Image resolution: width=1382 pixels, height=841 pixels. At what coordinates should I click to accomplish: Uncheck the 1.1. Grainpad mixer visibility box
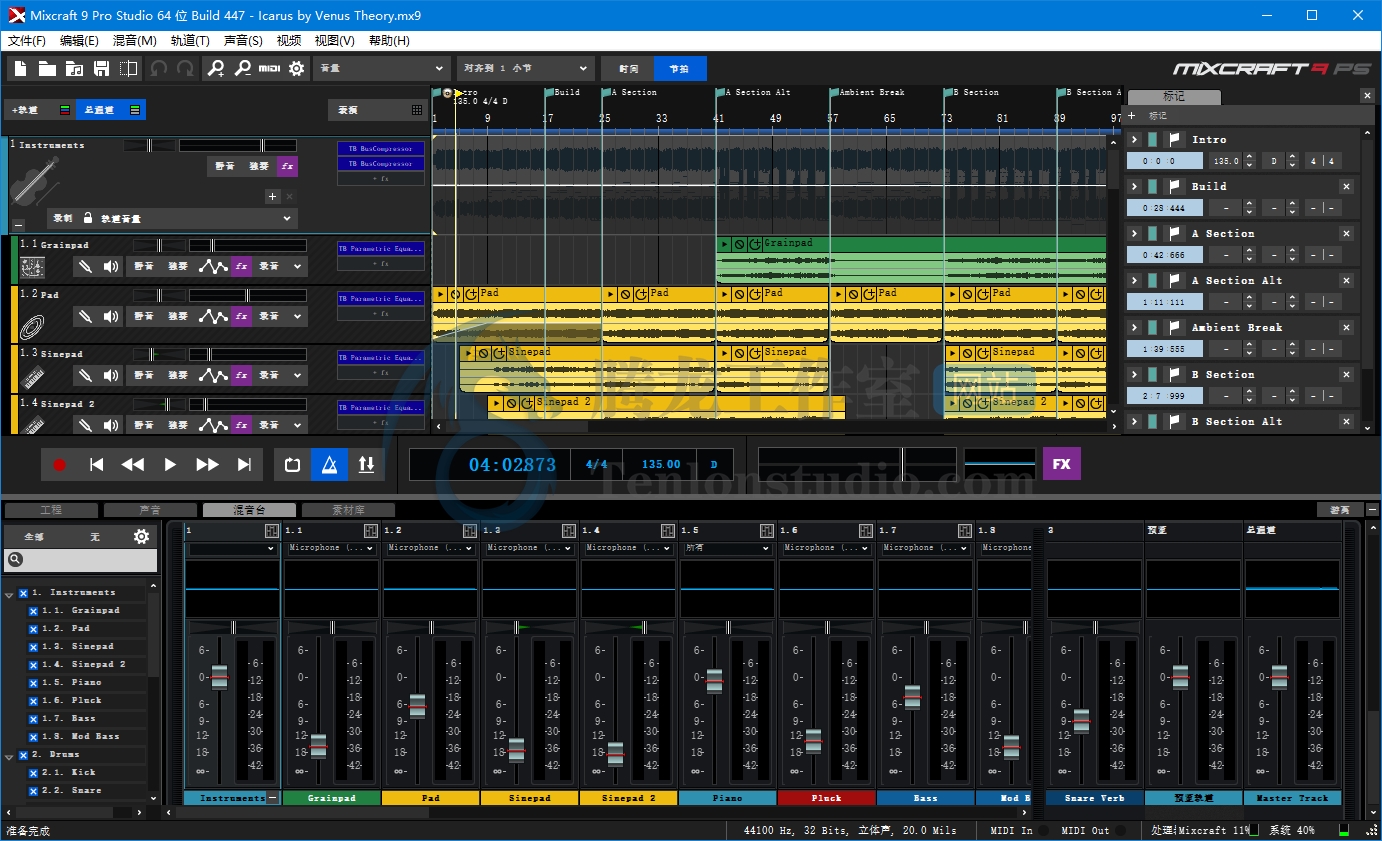[x=33, y=611]
